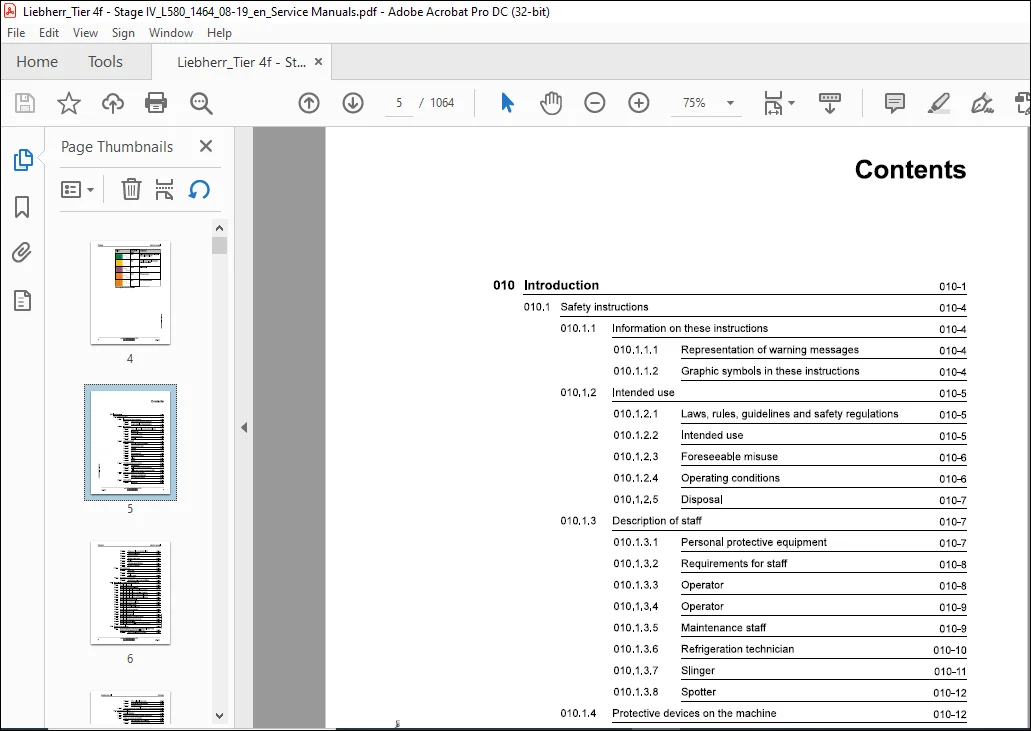
Task: Close the Page Thumbnails panel
Action: [x=206, y=146]
